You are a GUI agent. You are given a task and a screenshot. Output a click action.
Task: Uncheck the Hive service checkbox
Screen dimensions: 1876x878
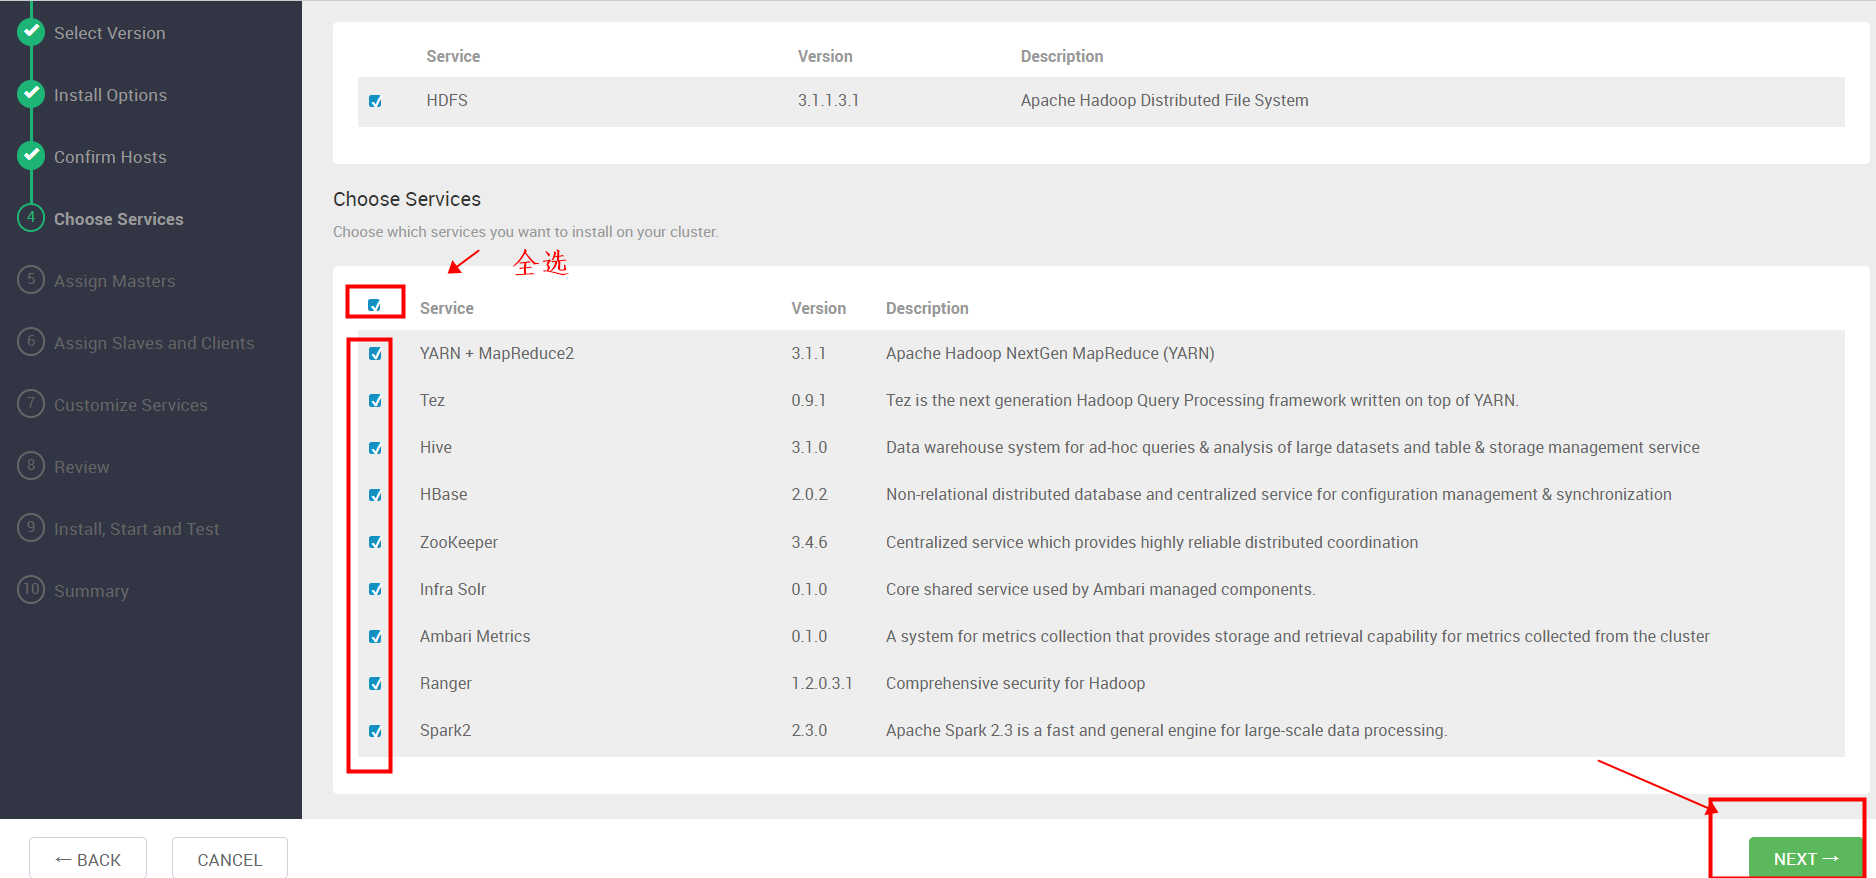point(375,448)
